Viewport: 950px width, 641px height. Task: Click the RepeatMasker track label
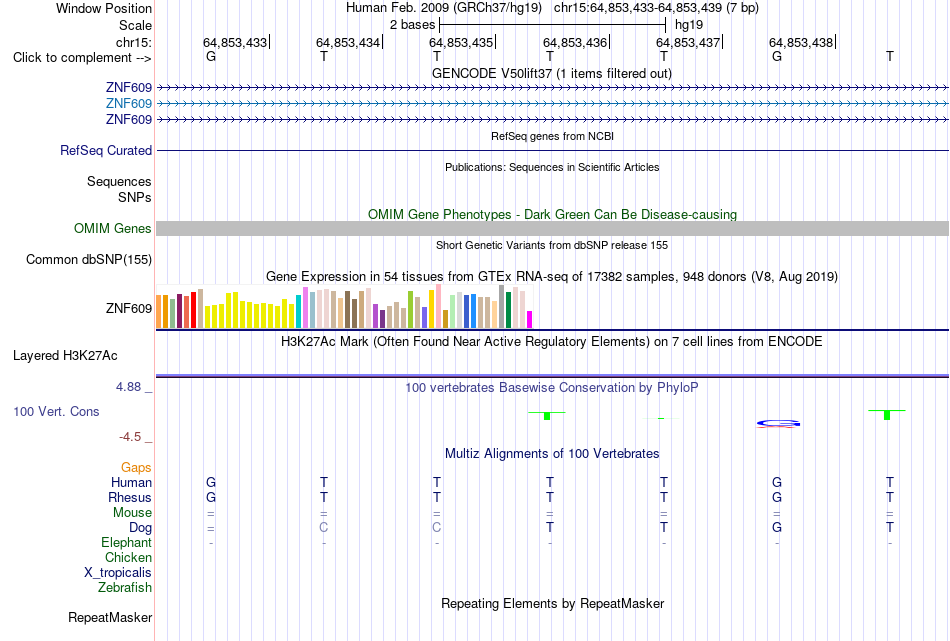click(110, 617)
